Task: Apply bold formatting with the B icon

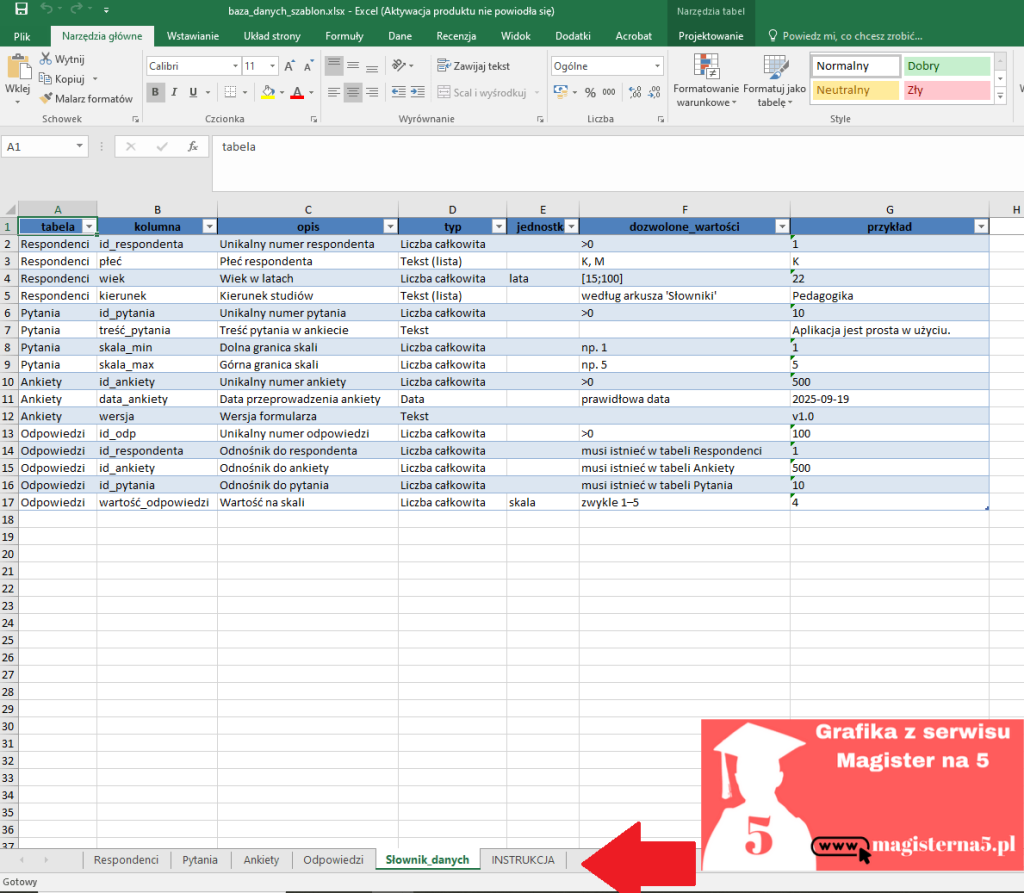Action: point(155,91)
